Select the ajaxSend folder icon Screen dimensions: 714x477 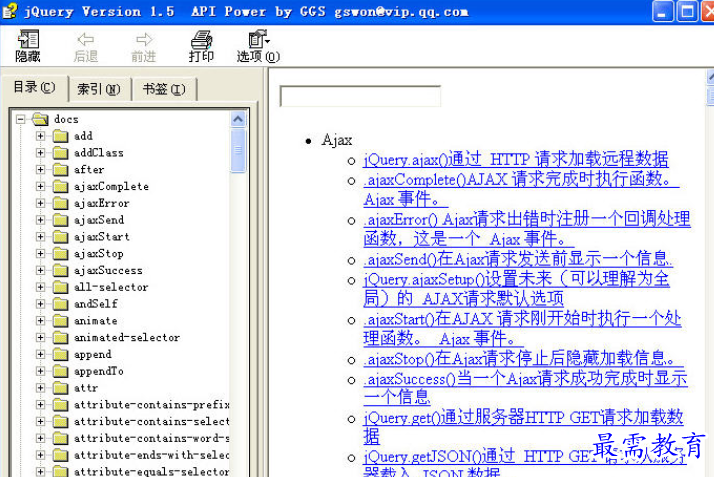pos(60,220)
